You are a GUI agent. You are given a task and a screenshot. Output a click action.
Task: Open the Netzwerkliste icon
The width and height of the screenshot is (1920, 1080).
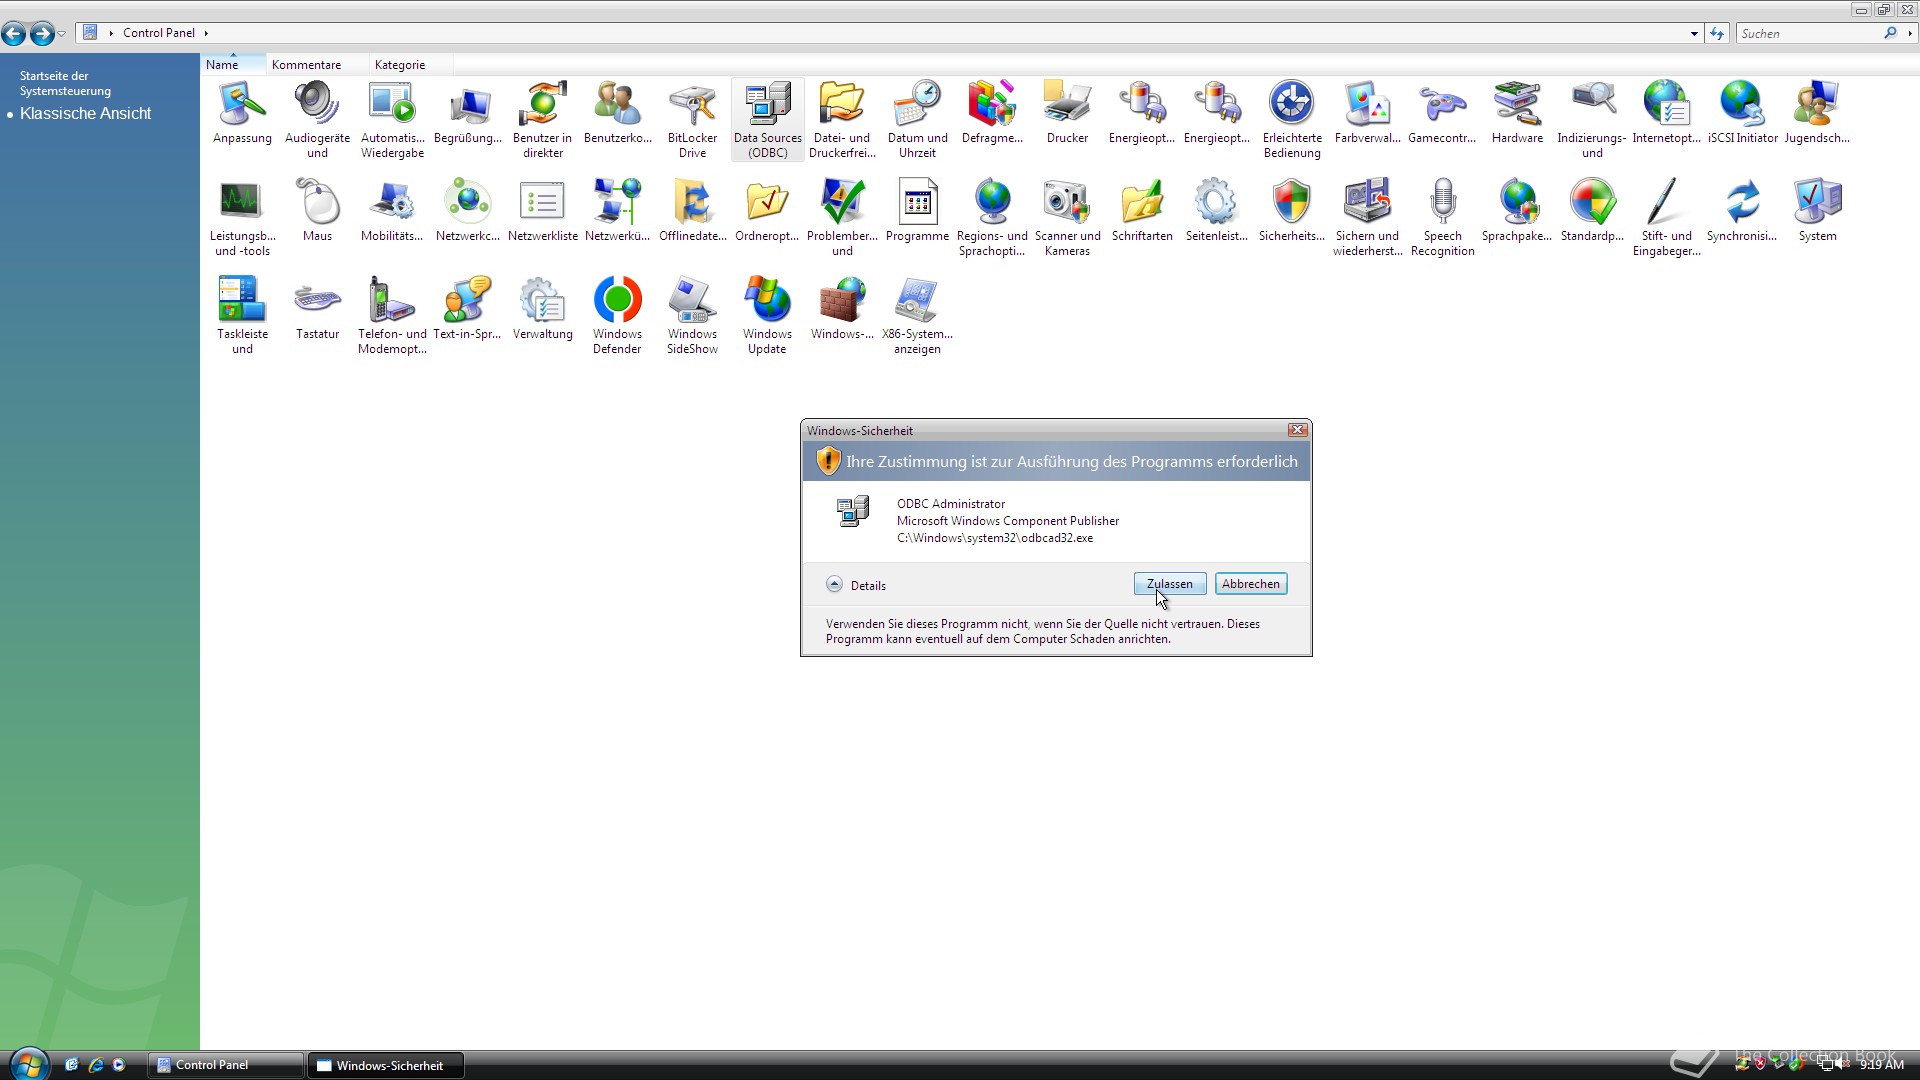coord(542,211)
